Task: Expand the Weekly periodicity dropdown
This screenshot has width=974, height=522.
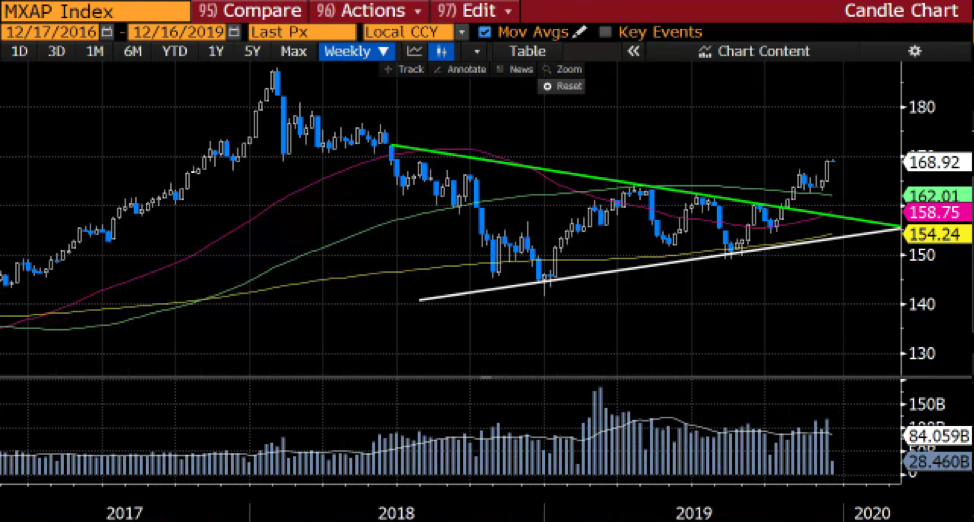Action: [357, 51]
